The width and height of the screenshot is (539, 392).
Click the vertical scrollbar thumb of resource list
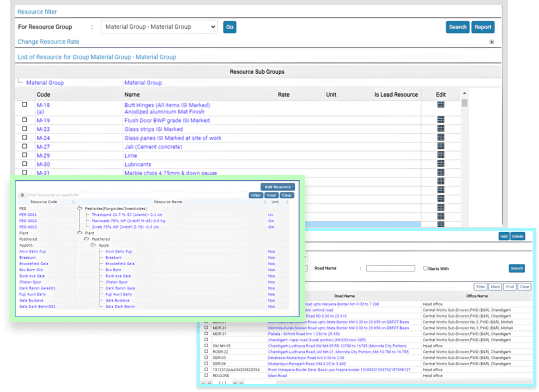(464, 103)
